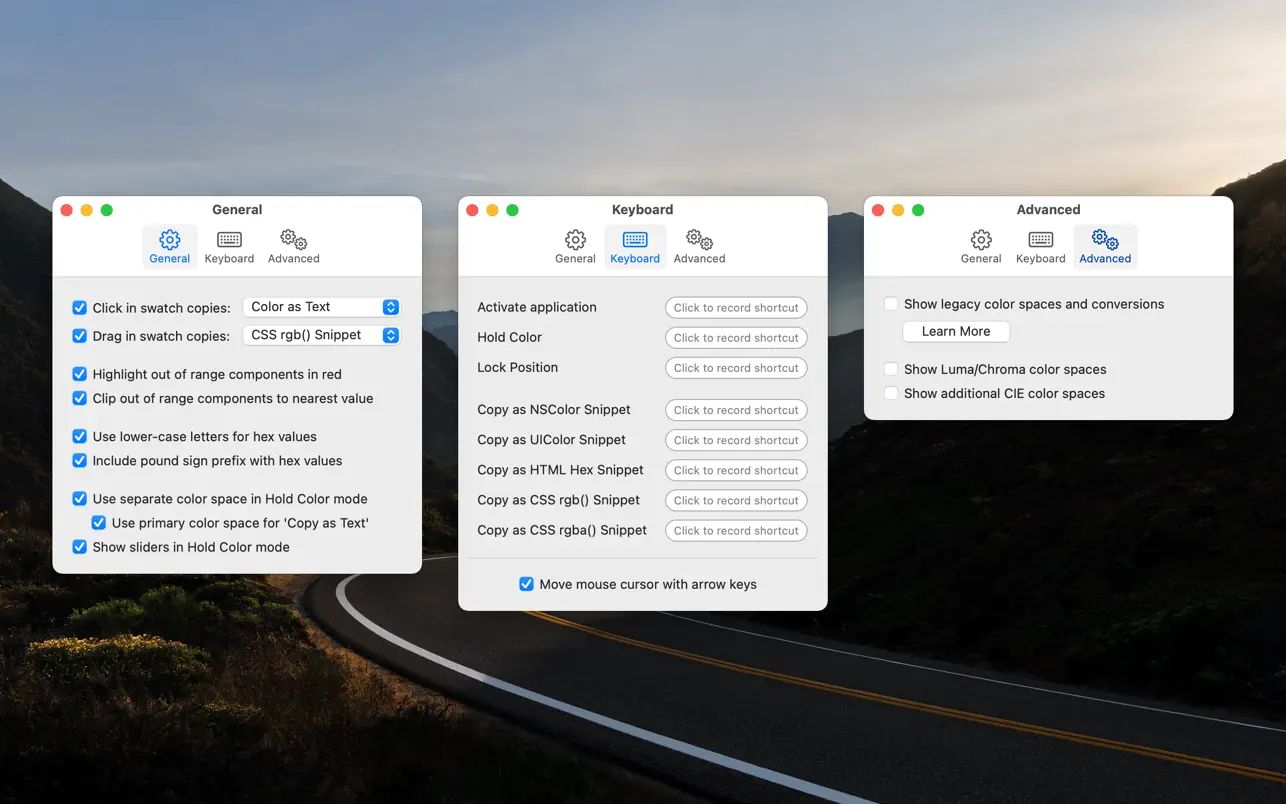Select Keyboard icon in the Advanced window toolbar
The image size is (1286, 804).
[x=1040, y=240]
